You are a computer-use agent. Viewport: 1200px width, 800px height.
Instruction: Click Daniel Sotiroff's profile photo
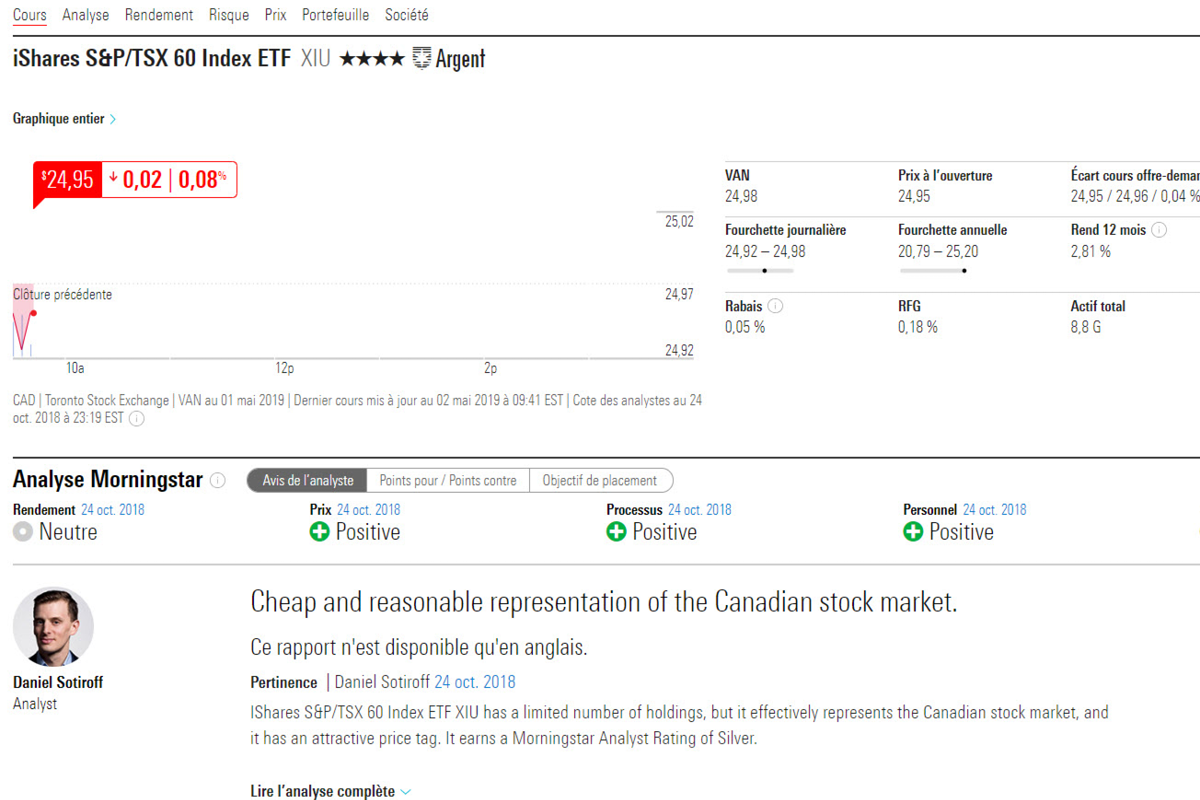click(53, 627)
